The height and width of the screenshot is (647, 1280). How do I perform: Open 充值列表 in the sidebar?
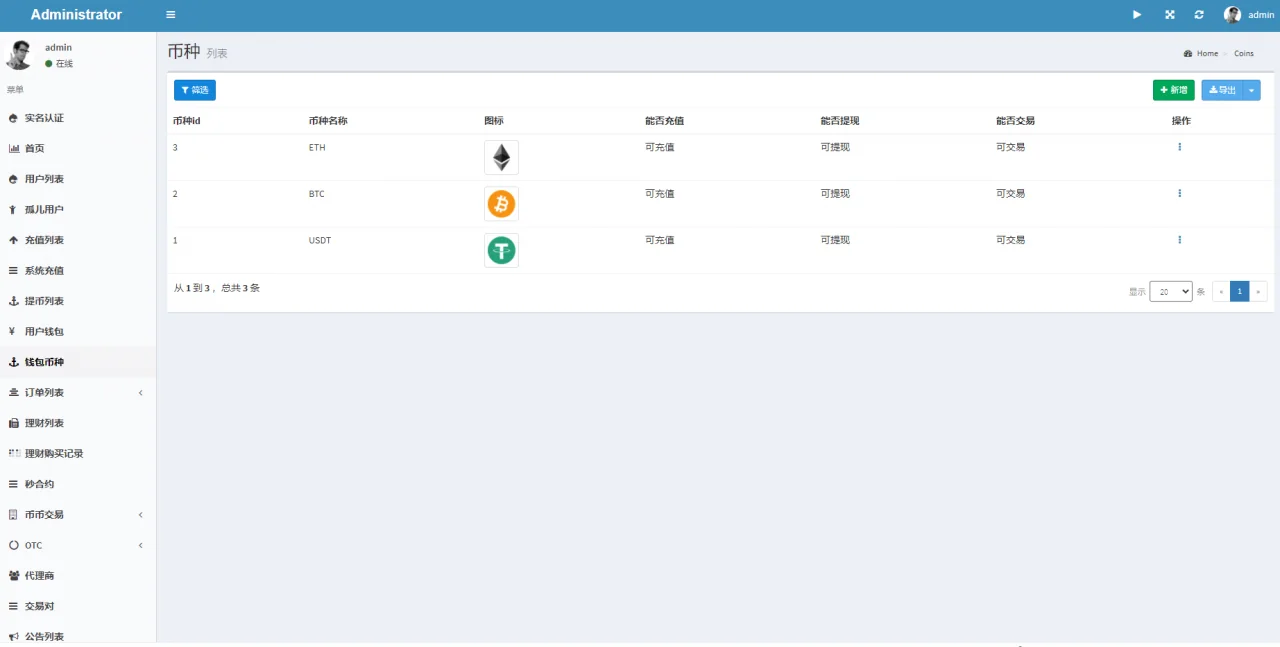click(x=44, y=240)
